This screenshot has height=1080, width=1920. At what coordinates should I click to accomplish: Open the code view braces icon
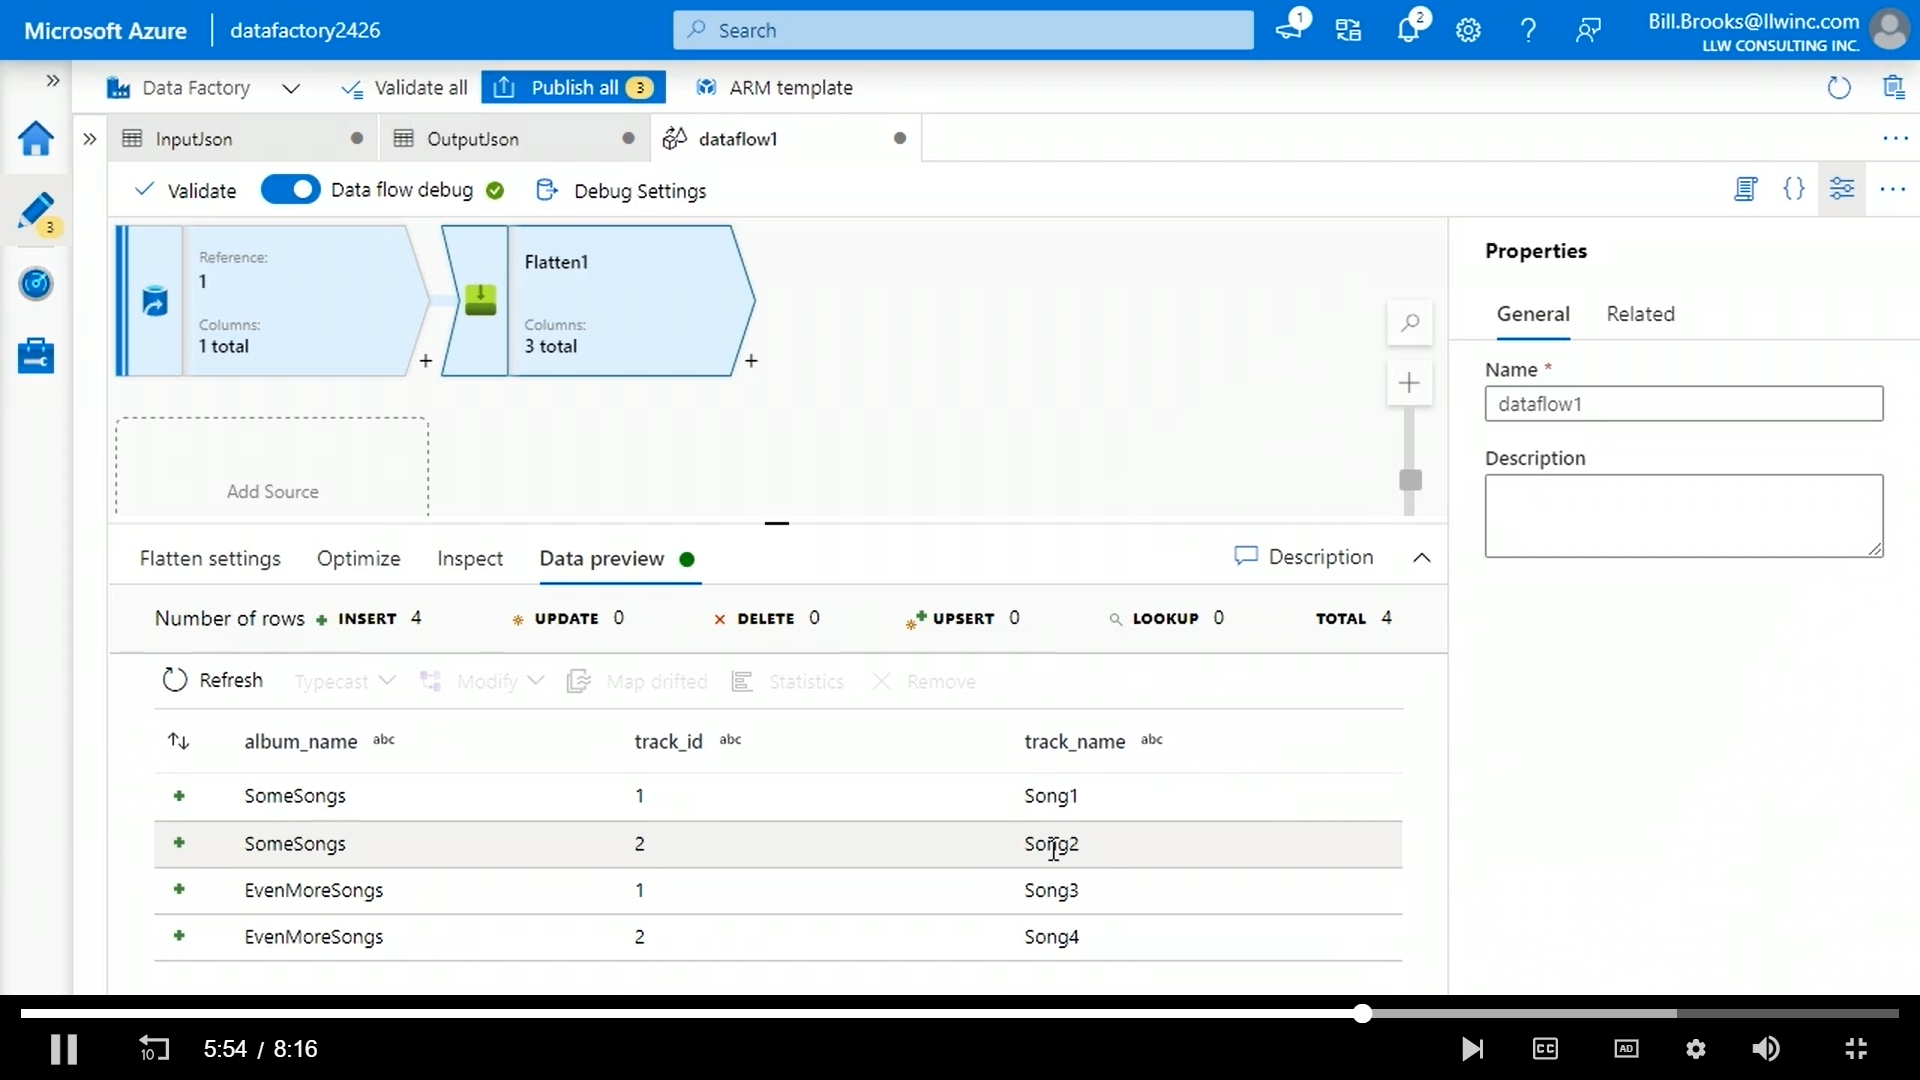pos(1794,189)
